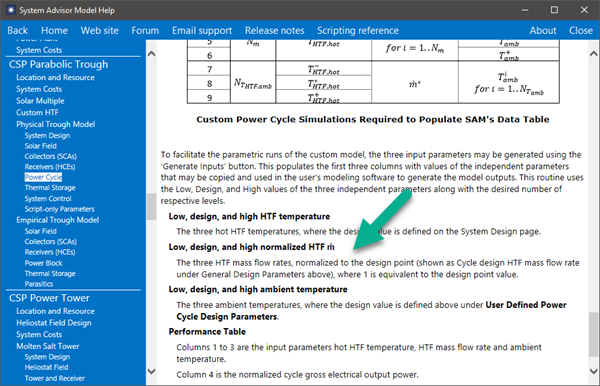600x386 pixels.
Task: Select Power Cycle in the topic tree
Action: (43, 177)
